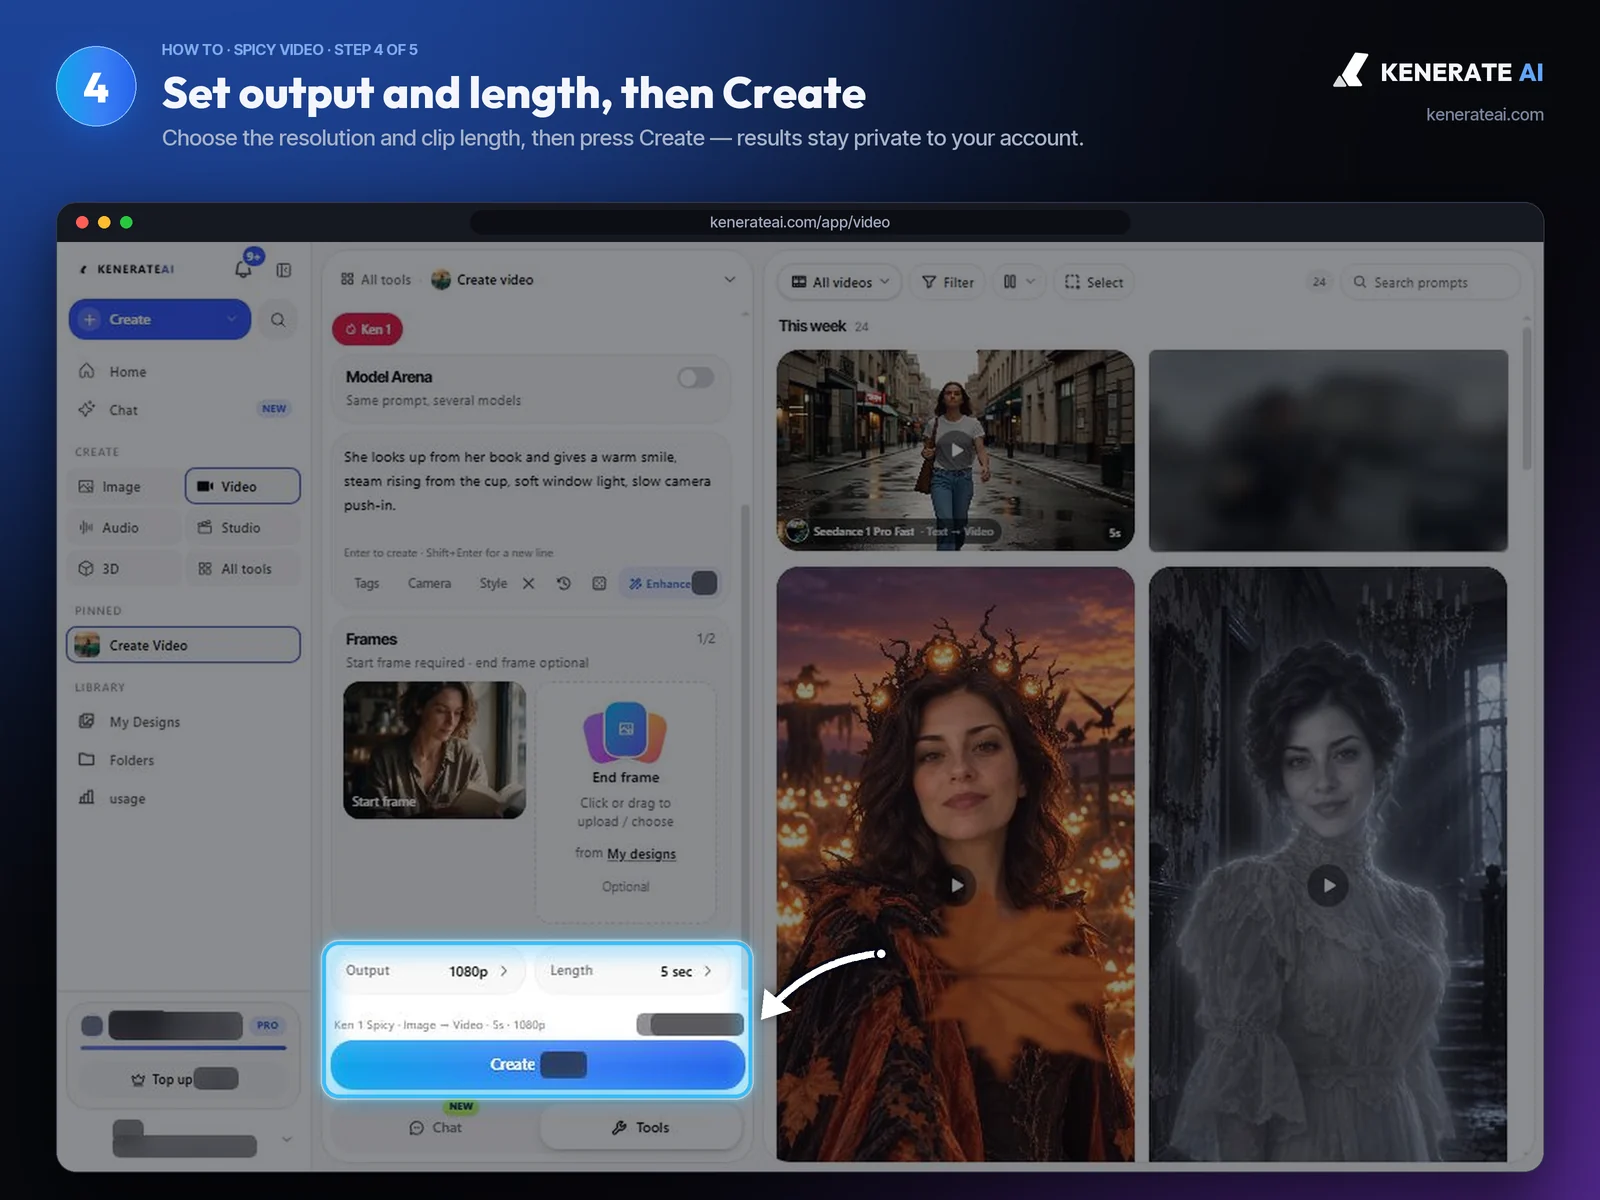Screen dimensions: 1600x1200
Task: Open the Style prompt option
Action: pyautogui.click(x=493, y=583)
